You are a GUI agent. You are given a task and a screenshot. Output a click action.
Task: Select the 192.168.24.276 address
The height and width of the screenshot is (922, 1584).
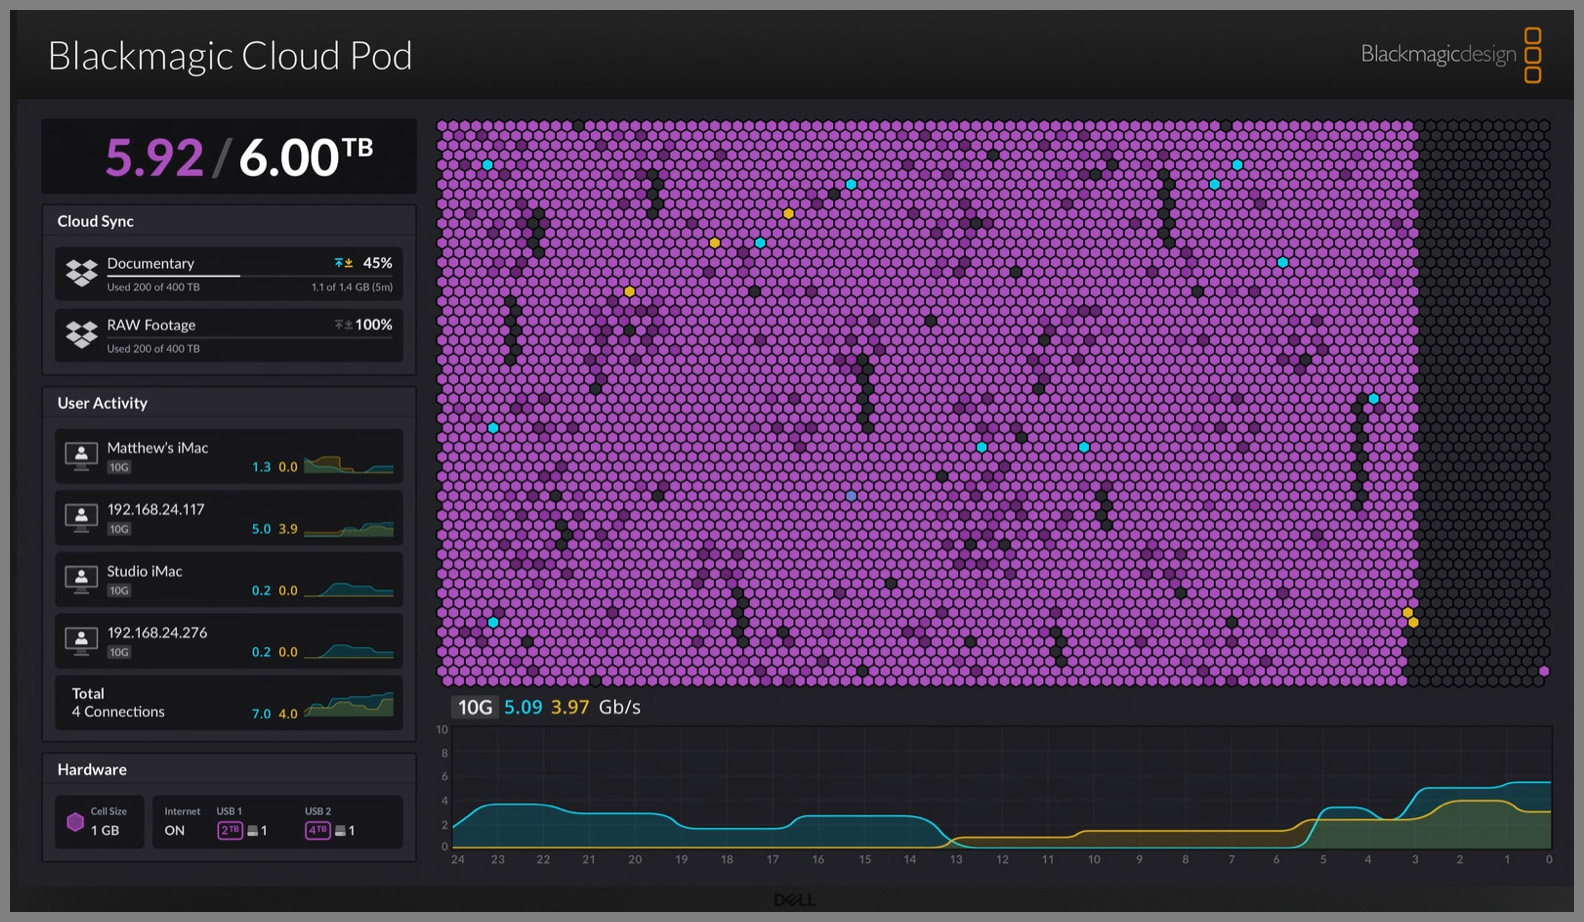[157, 633]
